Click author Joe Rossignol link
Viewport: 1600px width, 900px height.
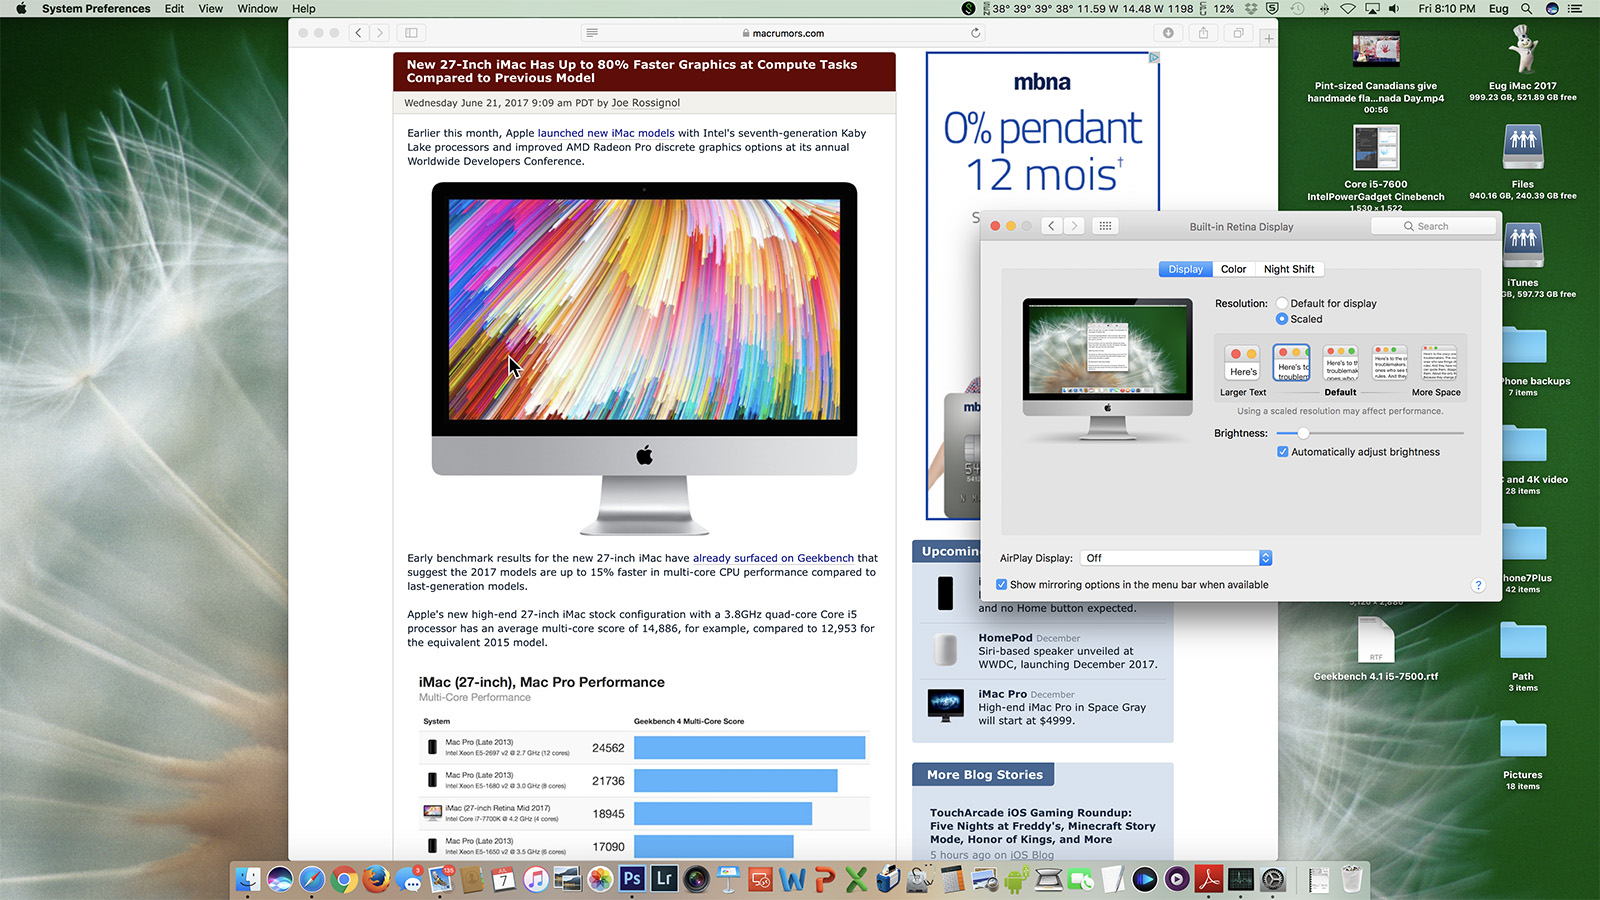point(646,103)
